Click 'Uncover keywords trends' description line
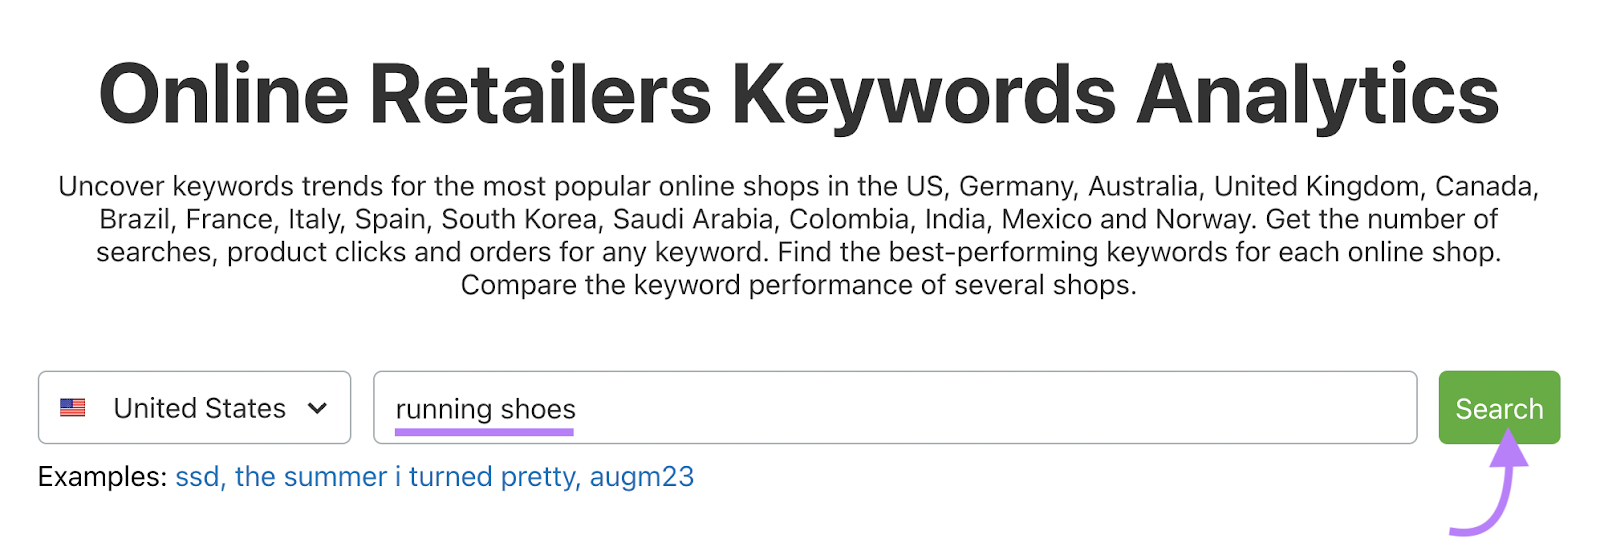This screenshot has height=555, width=1600. click(x=798, y=186)
